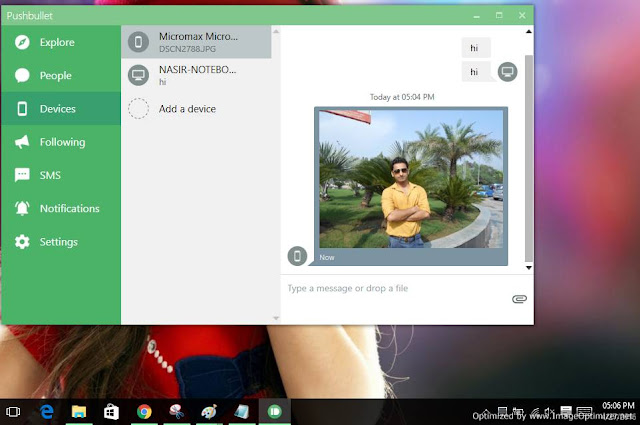Viewport: 640px width, 425px height.
Task: Click the NASIR-NOTEBOOK computer icon
Action: [x=138, y=75]
